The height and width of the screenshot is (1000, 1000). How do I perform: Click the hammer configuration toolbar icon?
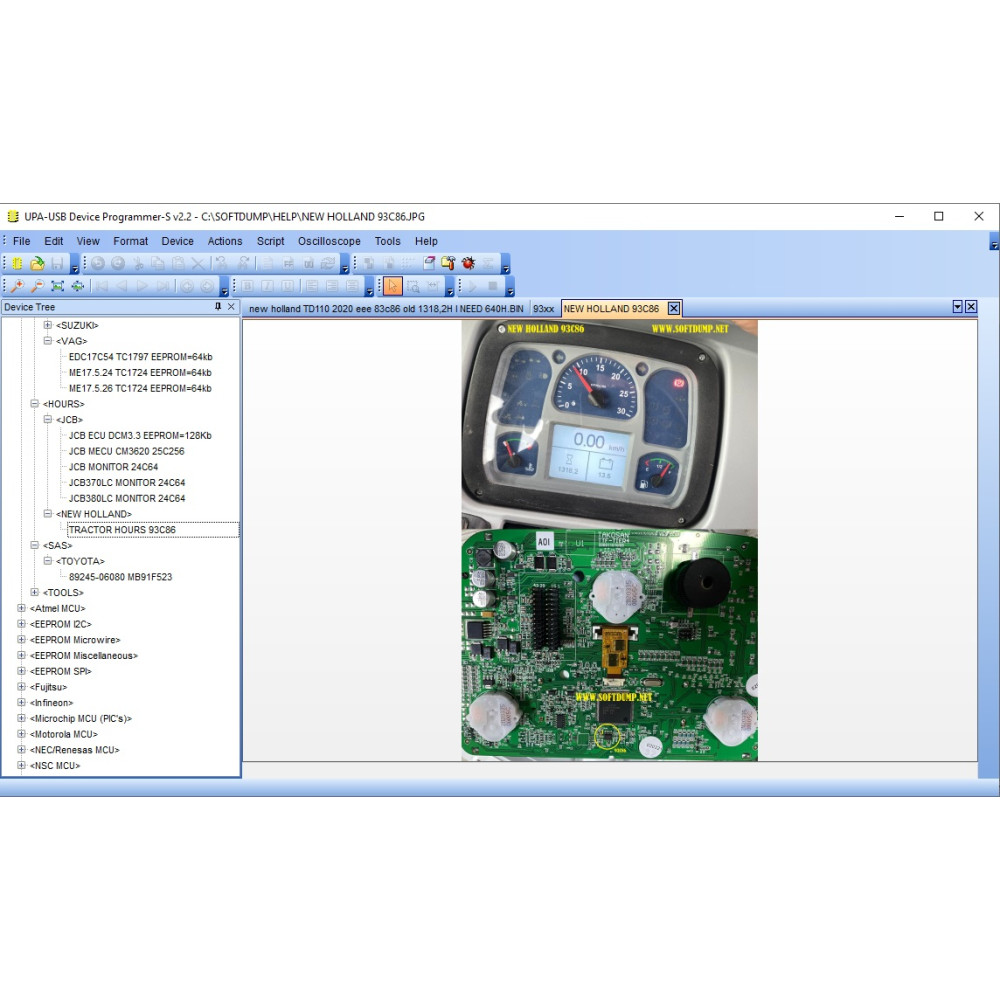click(x=448, y=263)
